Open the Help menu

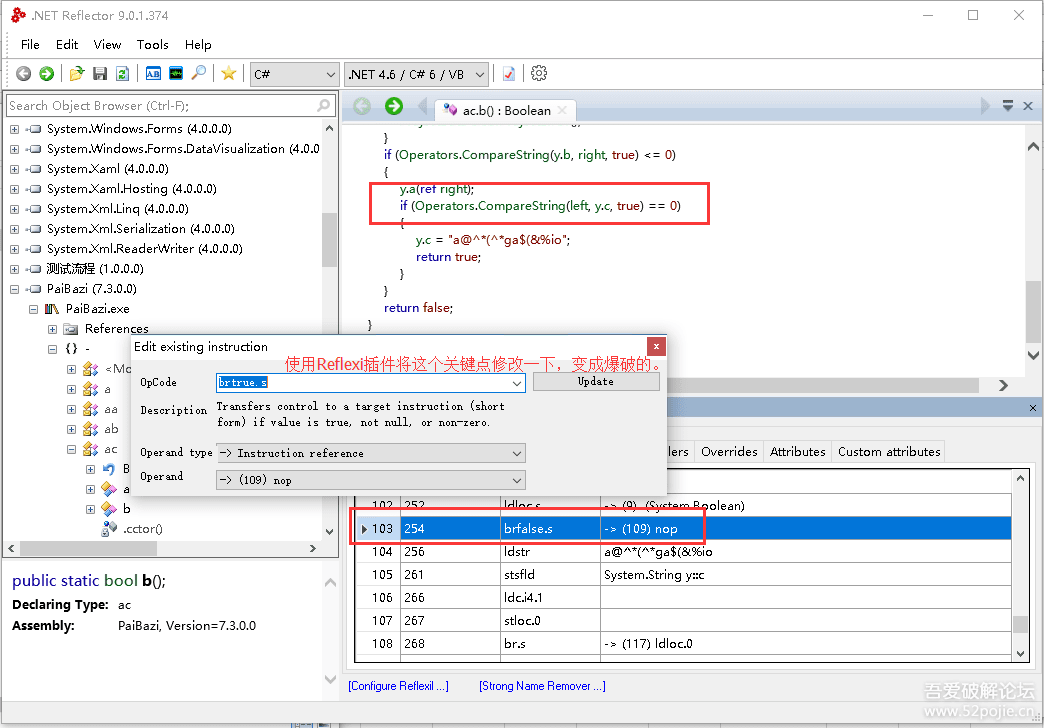(x=198, y=45)
